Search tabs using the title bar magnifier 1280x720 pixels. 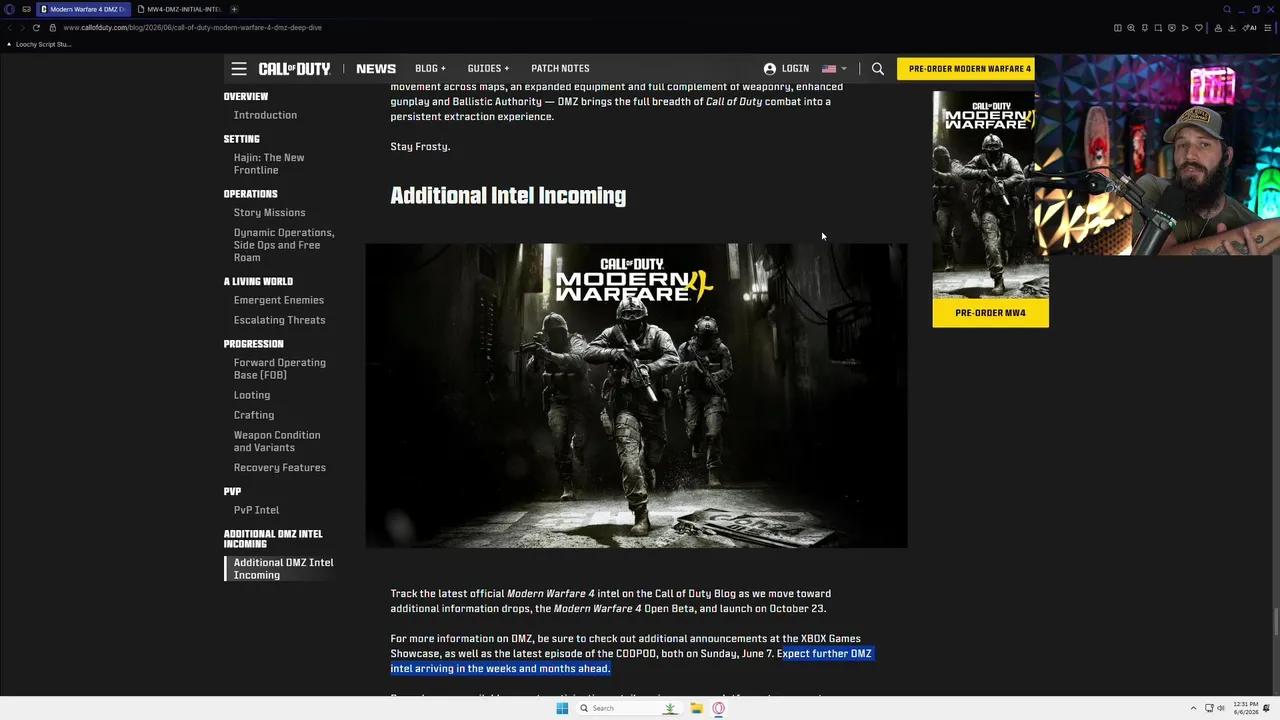point(1227,9)
